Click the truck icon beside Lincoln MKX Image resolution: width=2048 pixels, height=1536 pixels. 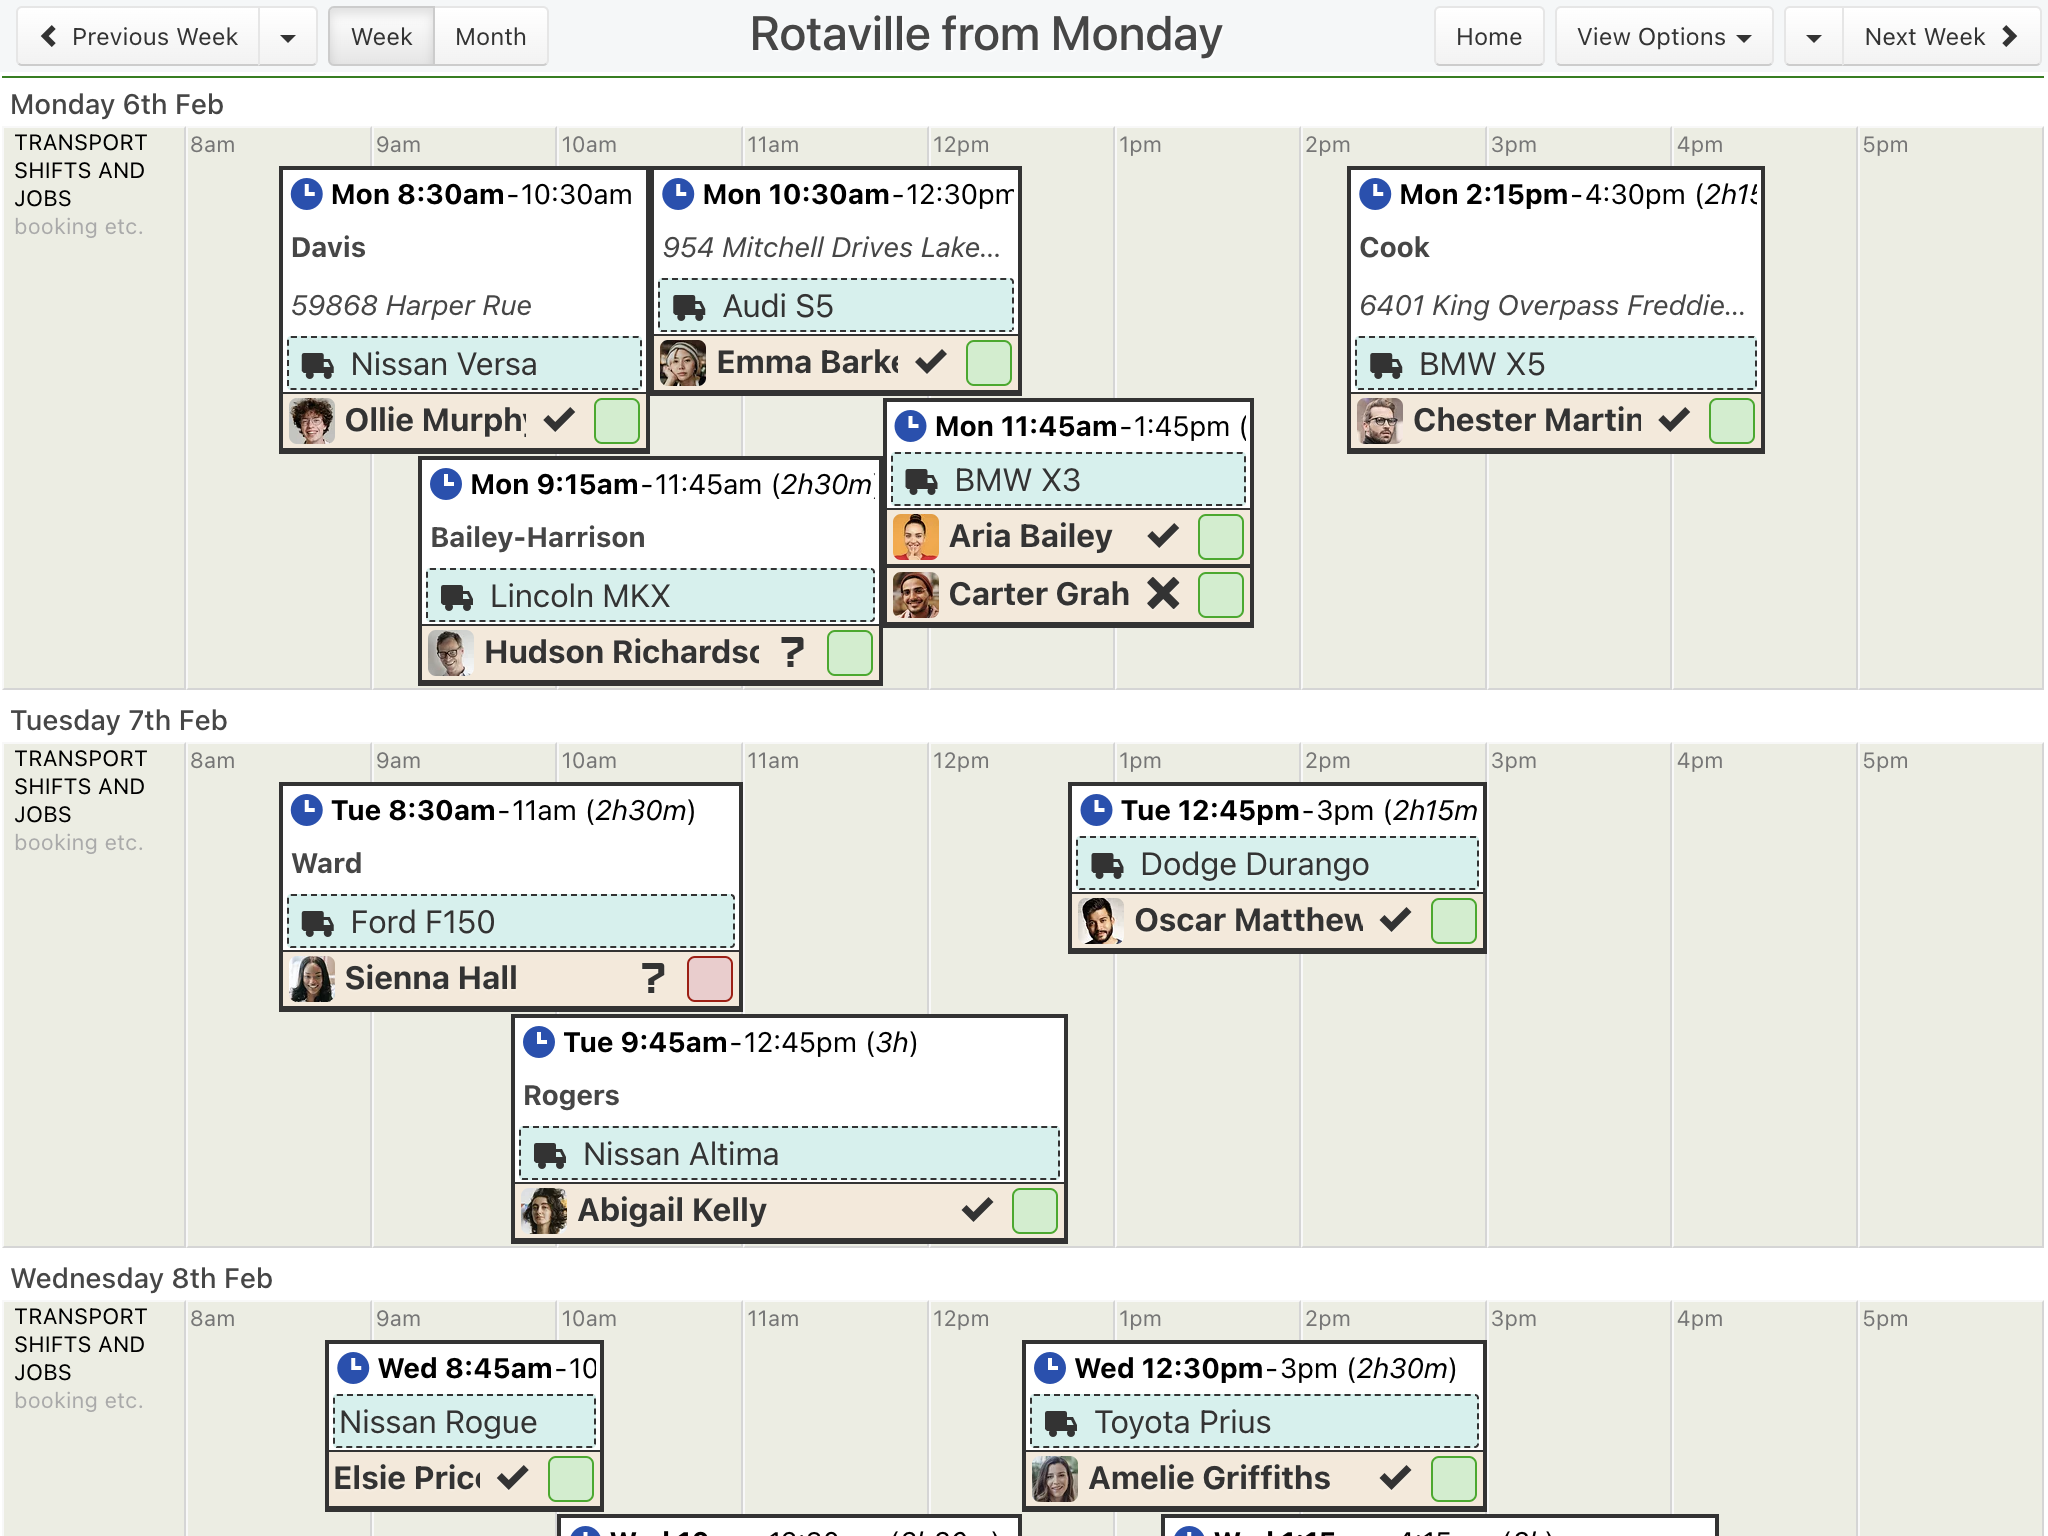tap(457, 597)
